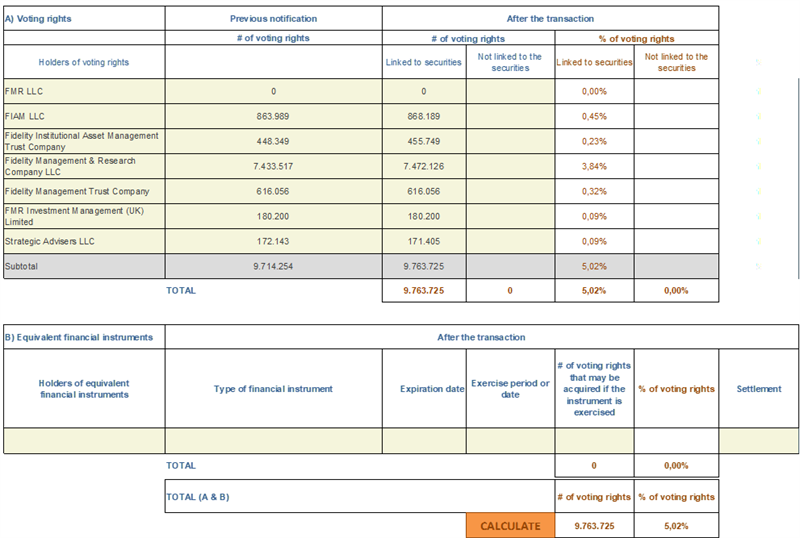Select the empty Settlement field
The height and width of the screenshot is (538, 800).
click(x=758, y=440)
